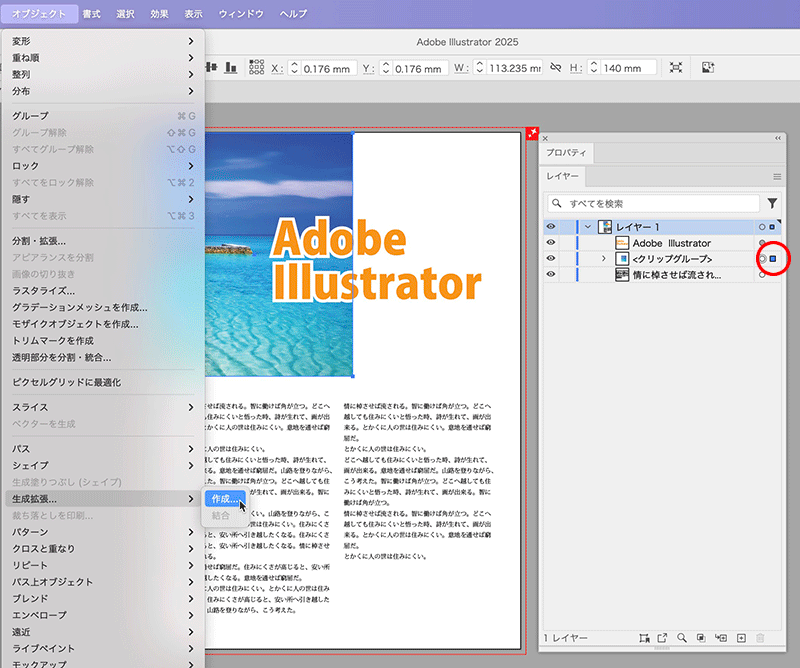
Task: Click the trash Delete Selection icon
Action: [x=760, y=637]
